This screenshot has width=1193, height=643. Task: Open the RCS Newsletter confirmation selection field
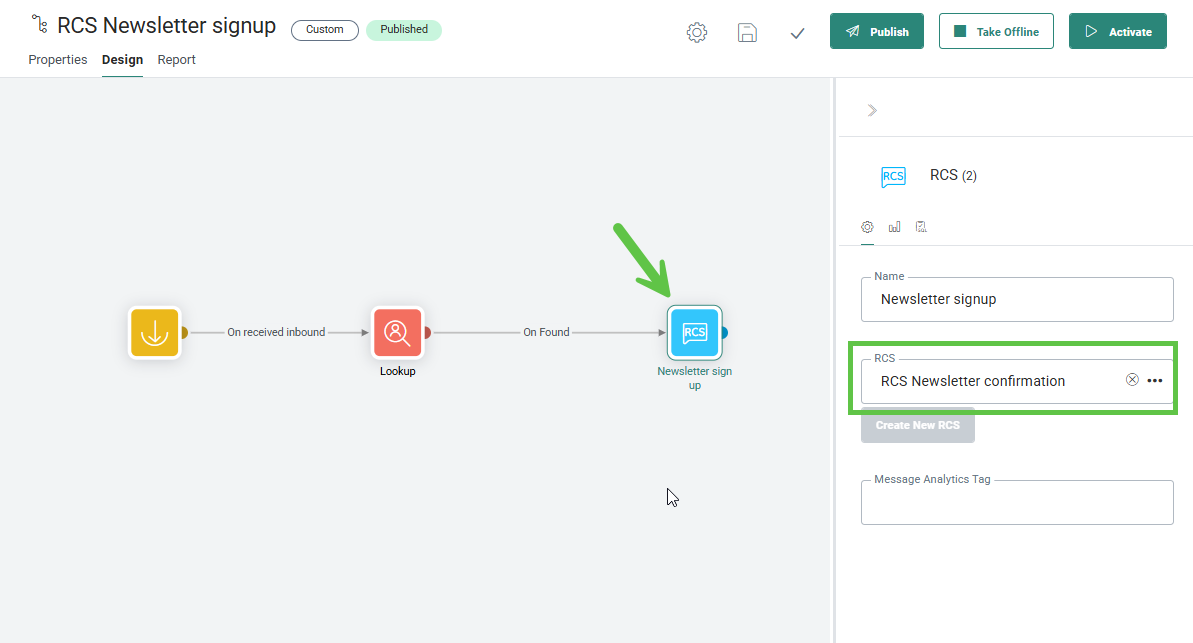point(990,381)
